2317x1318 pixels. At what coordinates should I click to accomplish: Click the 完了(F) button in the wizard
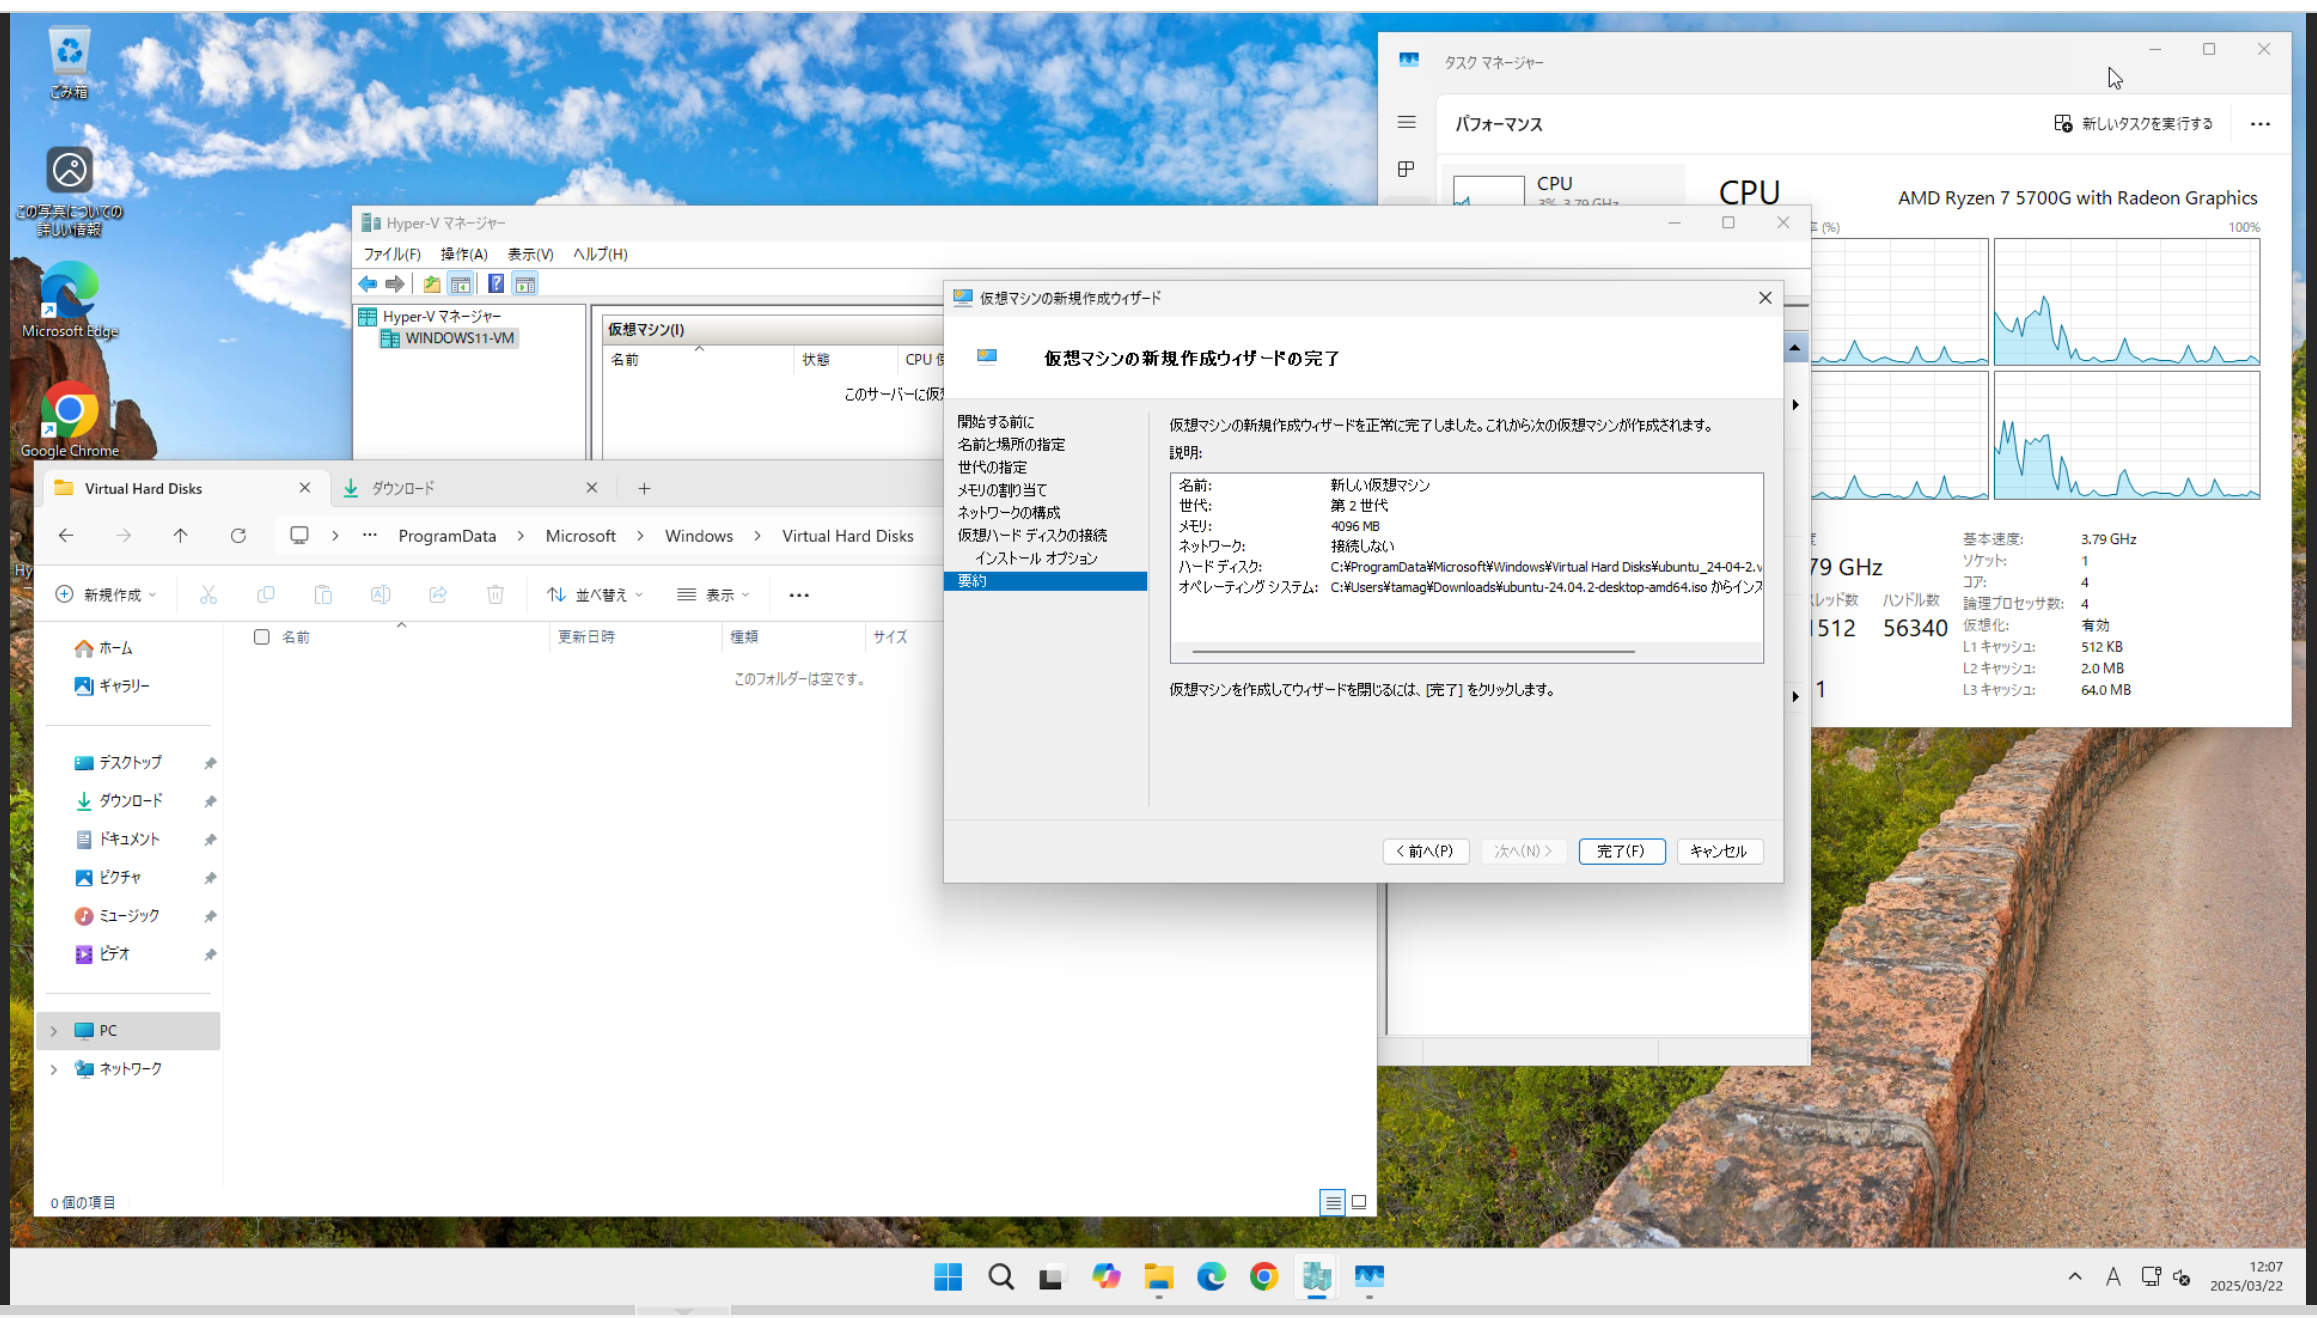pyautogui.click(x=1620, y=851)
